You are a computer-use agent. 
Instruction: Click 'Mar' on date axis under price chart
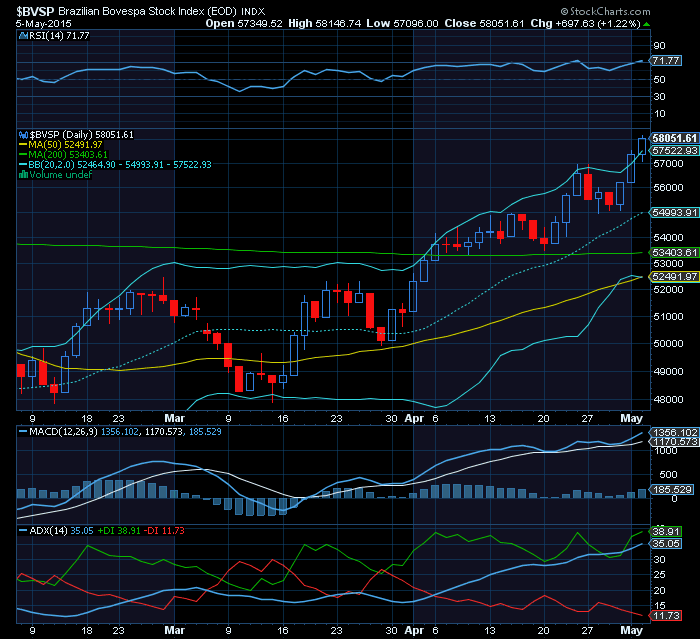coord(175,418)
